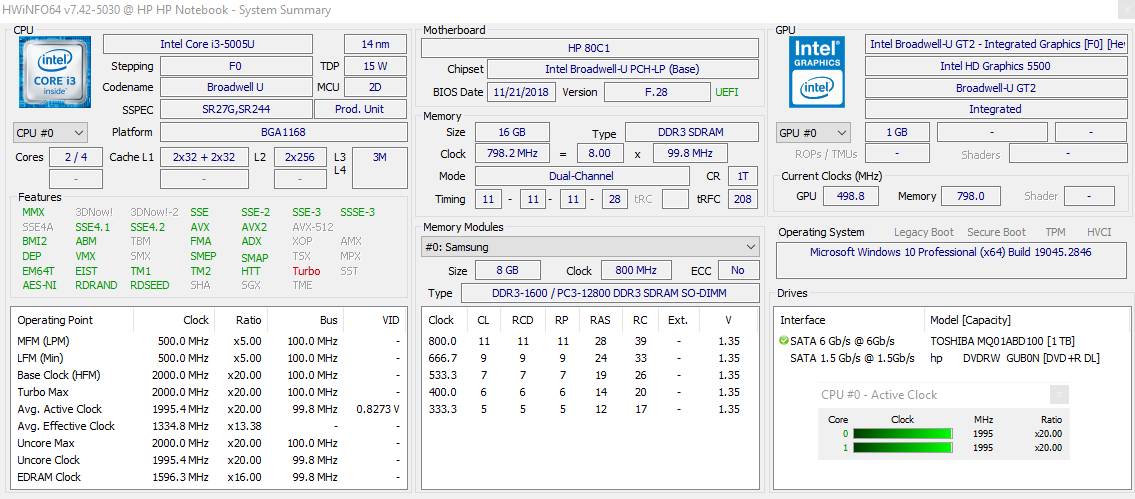
Task: Click the 'Prod. Unit' field
Action: (360, 109)
